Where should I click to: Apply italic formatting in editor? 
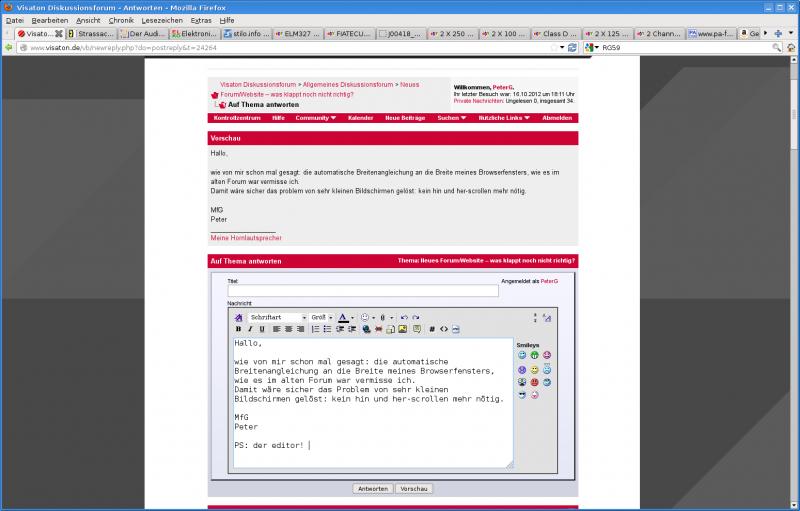[250, 328]
